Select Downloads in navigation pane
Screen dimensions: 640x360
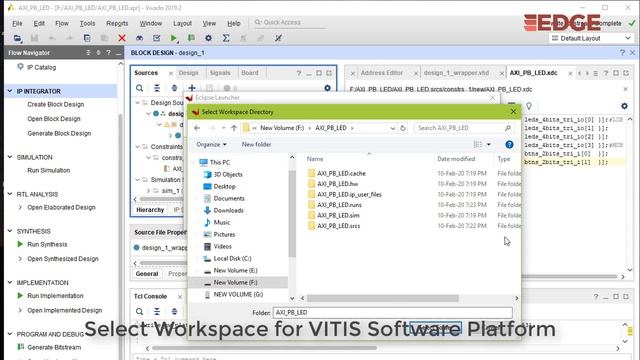[228, 210]
